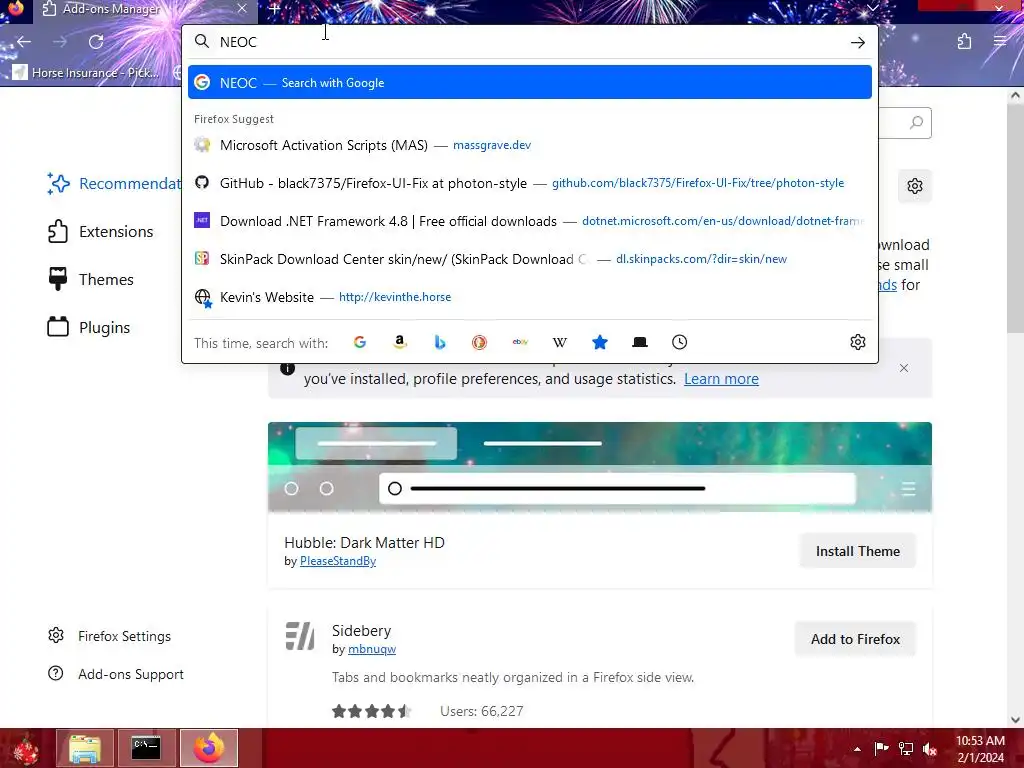Image resolution: width=1024 pixels, height=768 pixels.
Task: Close the Add-ons Manager tab
Action: pos(242,8)
